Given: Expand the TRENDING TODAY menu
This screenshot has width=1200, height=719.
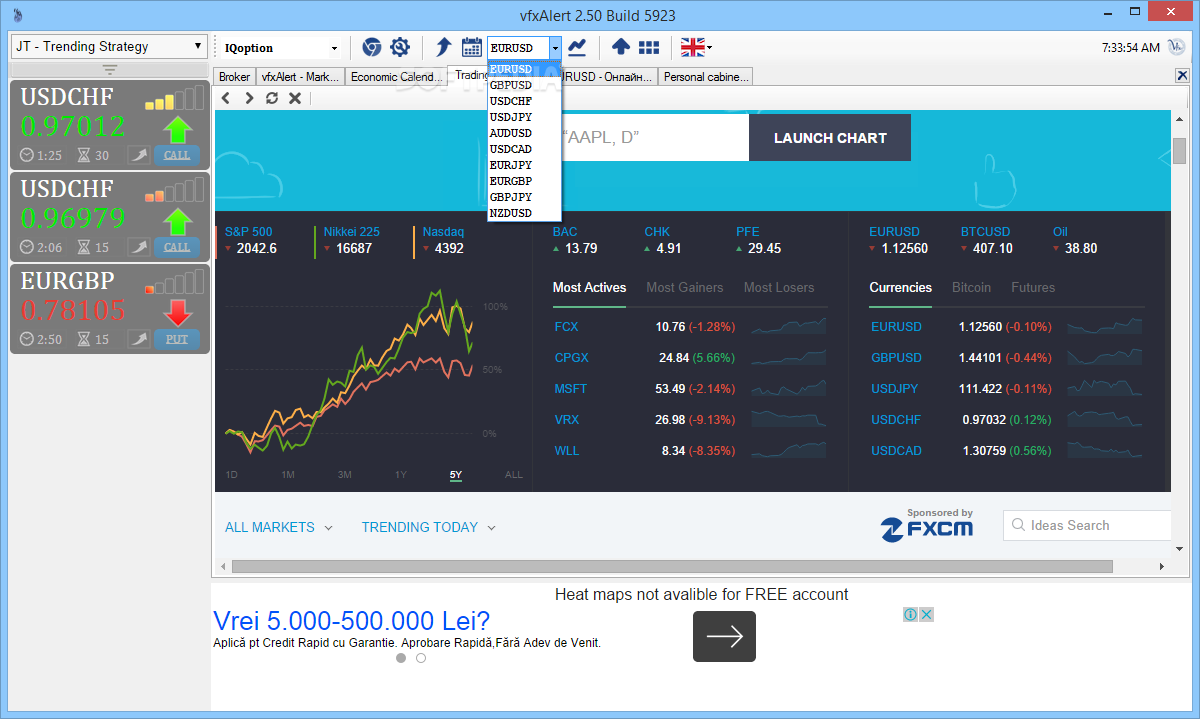Looking at the screenshot, I should tap(428, 527).
